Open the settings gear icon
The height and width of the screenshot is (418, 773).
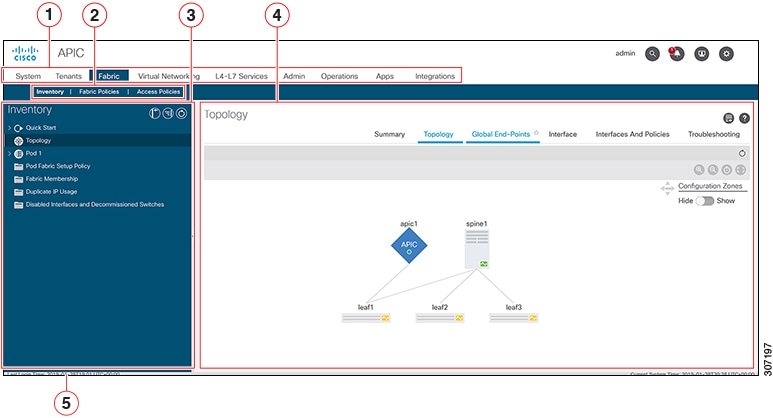point(726,54)
